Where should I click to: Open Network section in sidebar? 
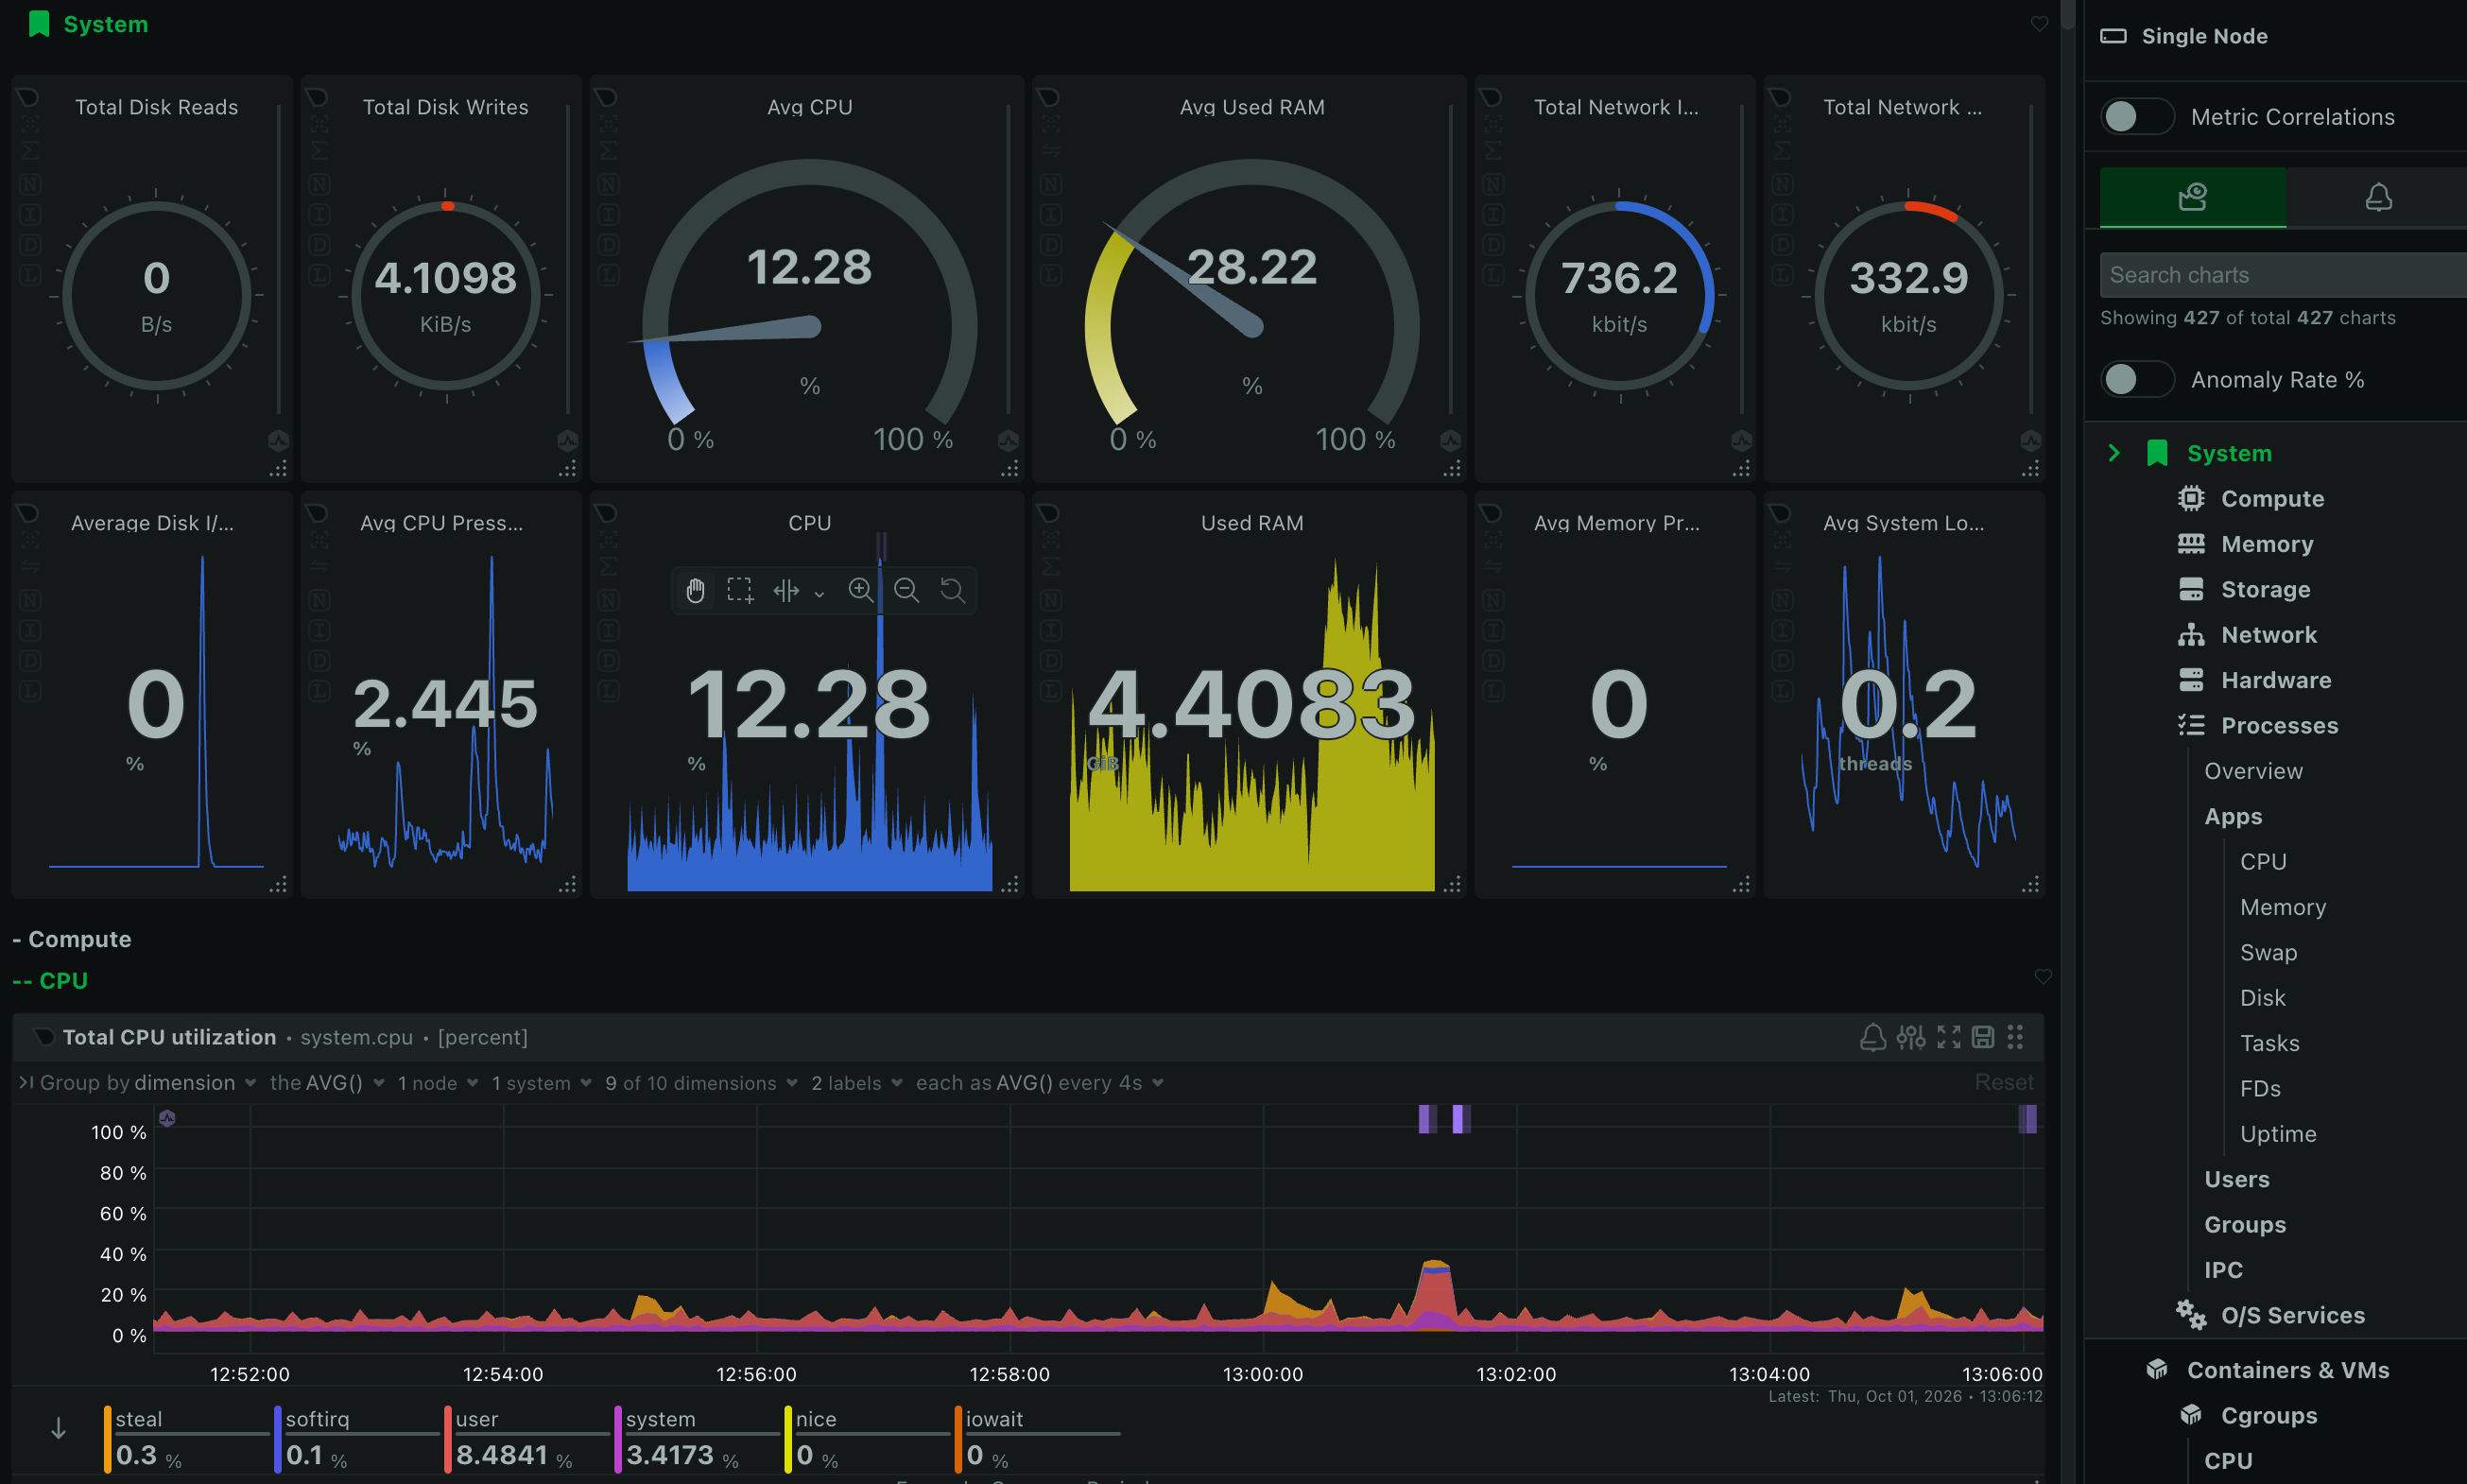click(2268, 635)
